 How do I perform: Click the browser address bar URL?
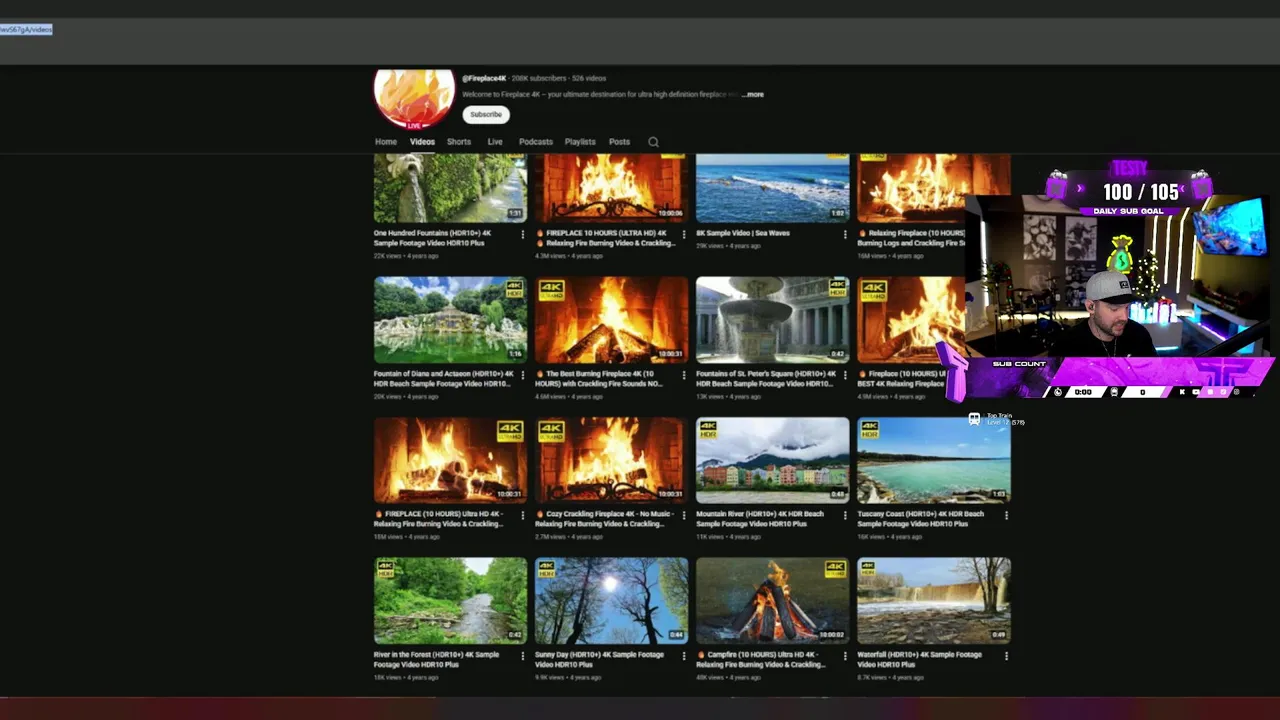coord(26,30)
